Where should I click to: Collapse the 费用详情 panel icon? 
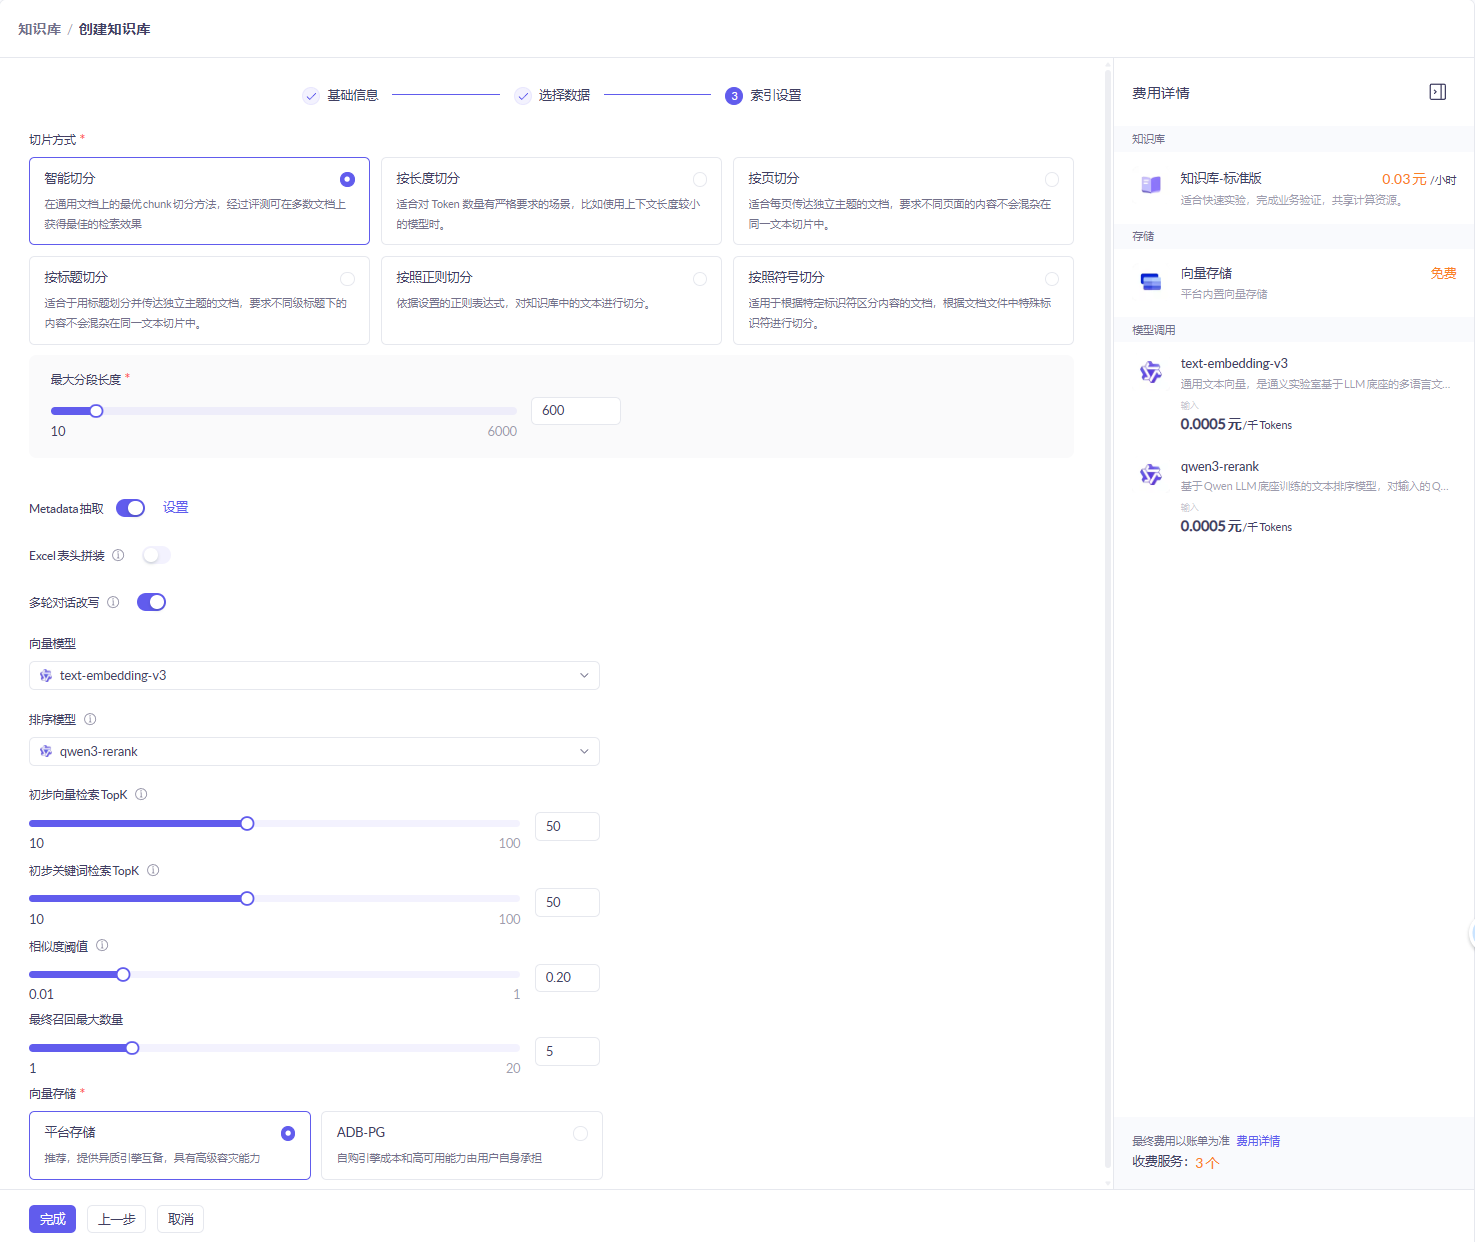(1437, 92)
